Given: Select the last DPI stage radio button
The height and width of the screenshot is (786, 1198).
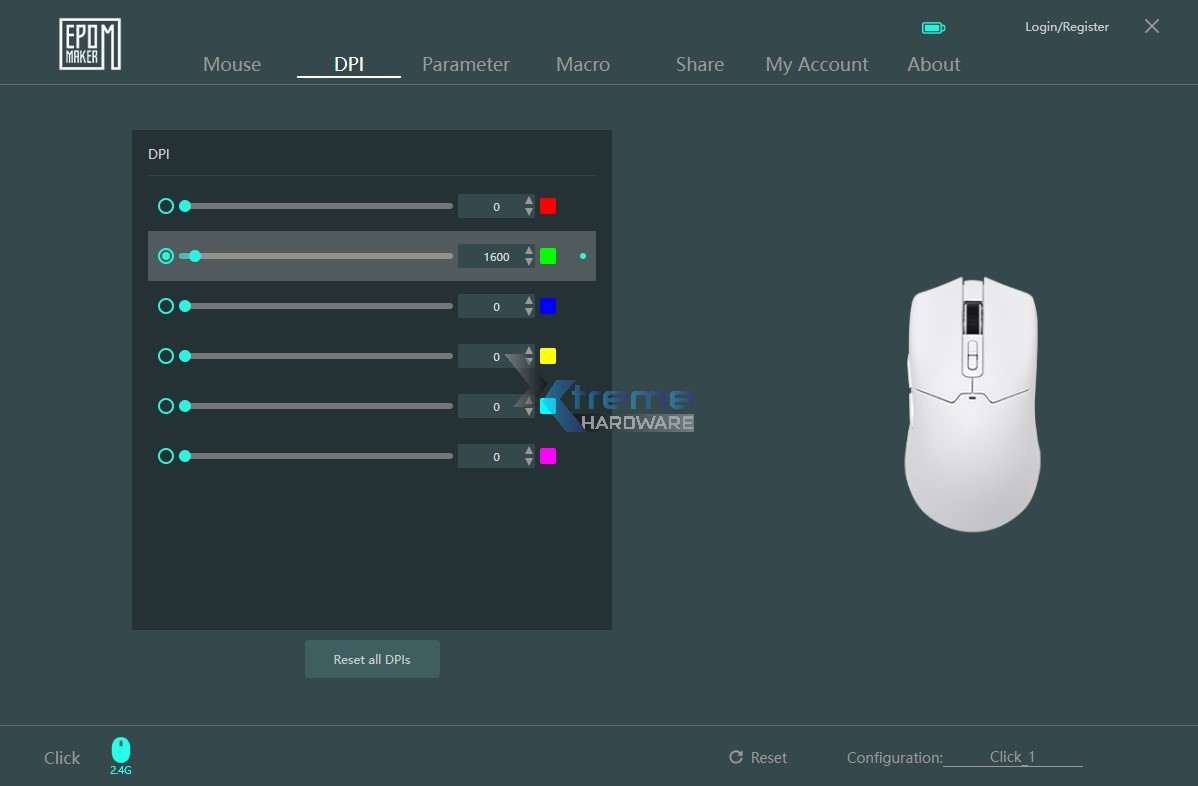Looking at the screenshot, I should coord(166,456).
